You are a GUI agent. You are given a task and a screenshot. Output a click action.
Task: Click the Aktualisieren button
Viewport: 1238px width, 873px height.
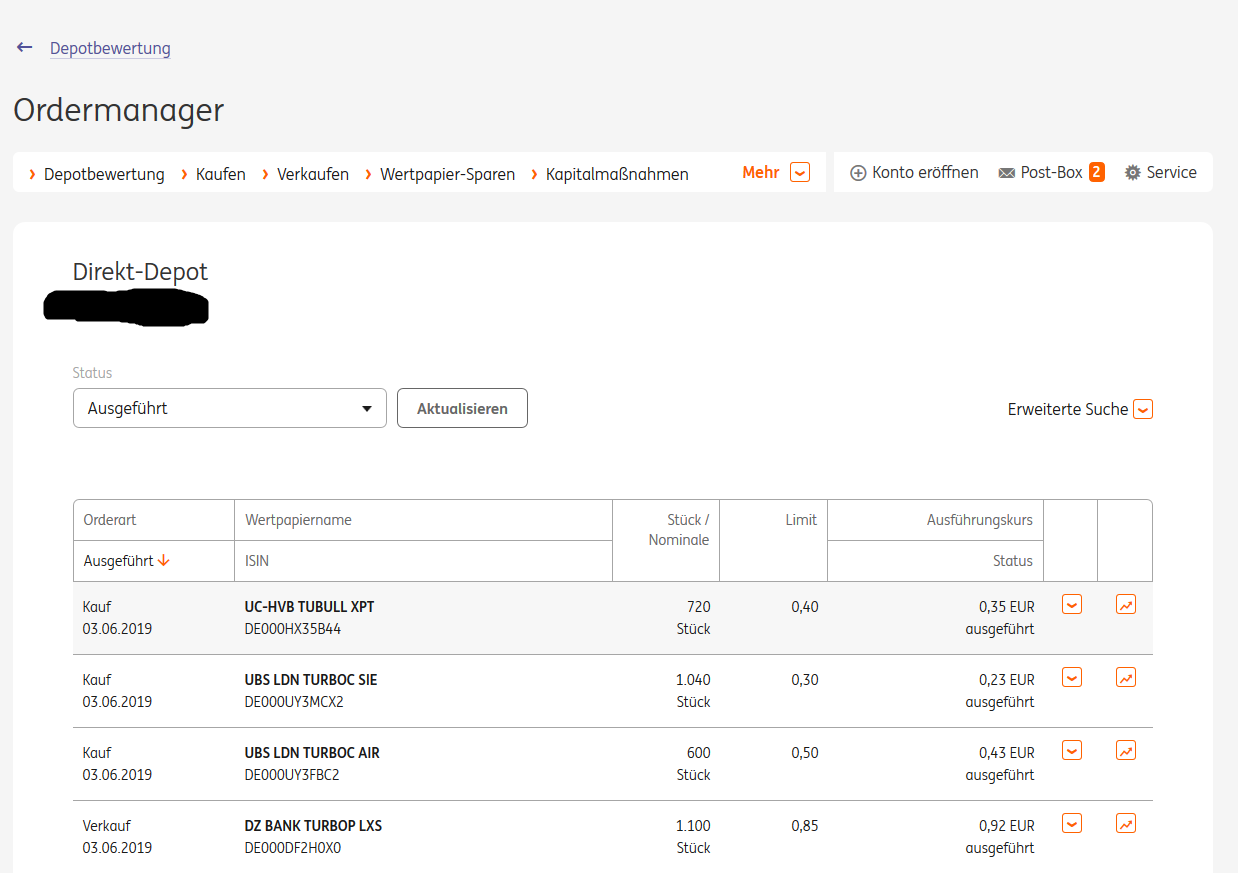pyautogui.click(x=462, y=408)
